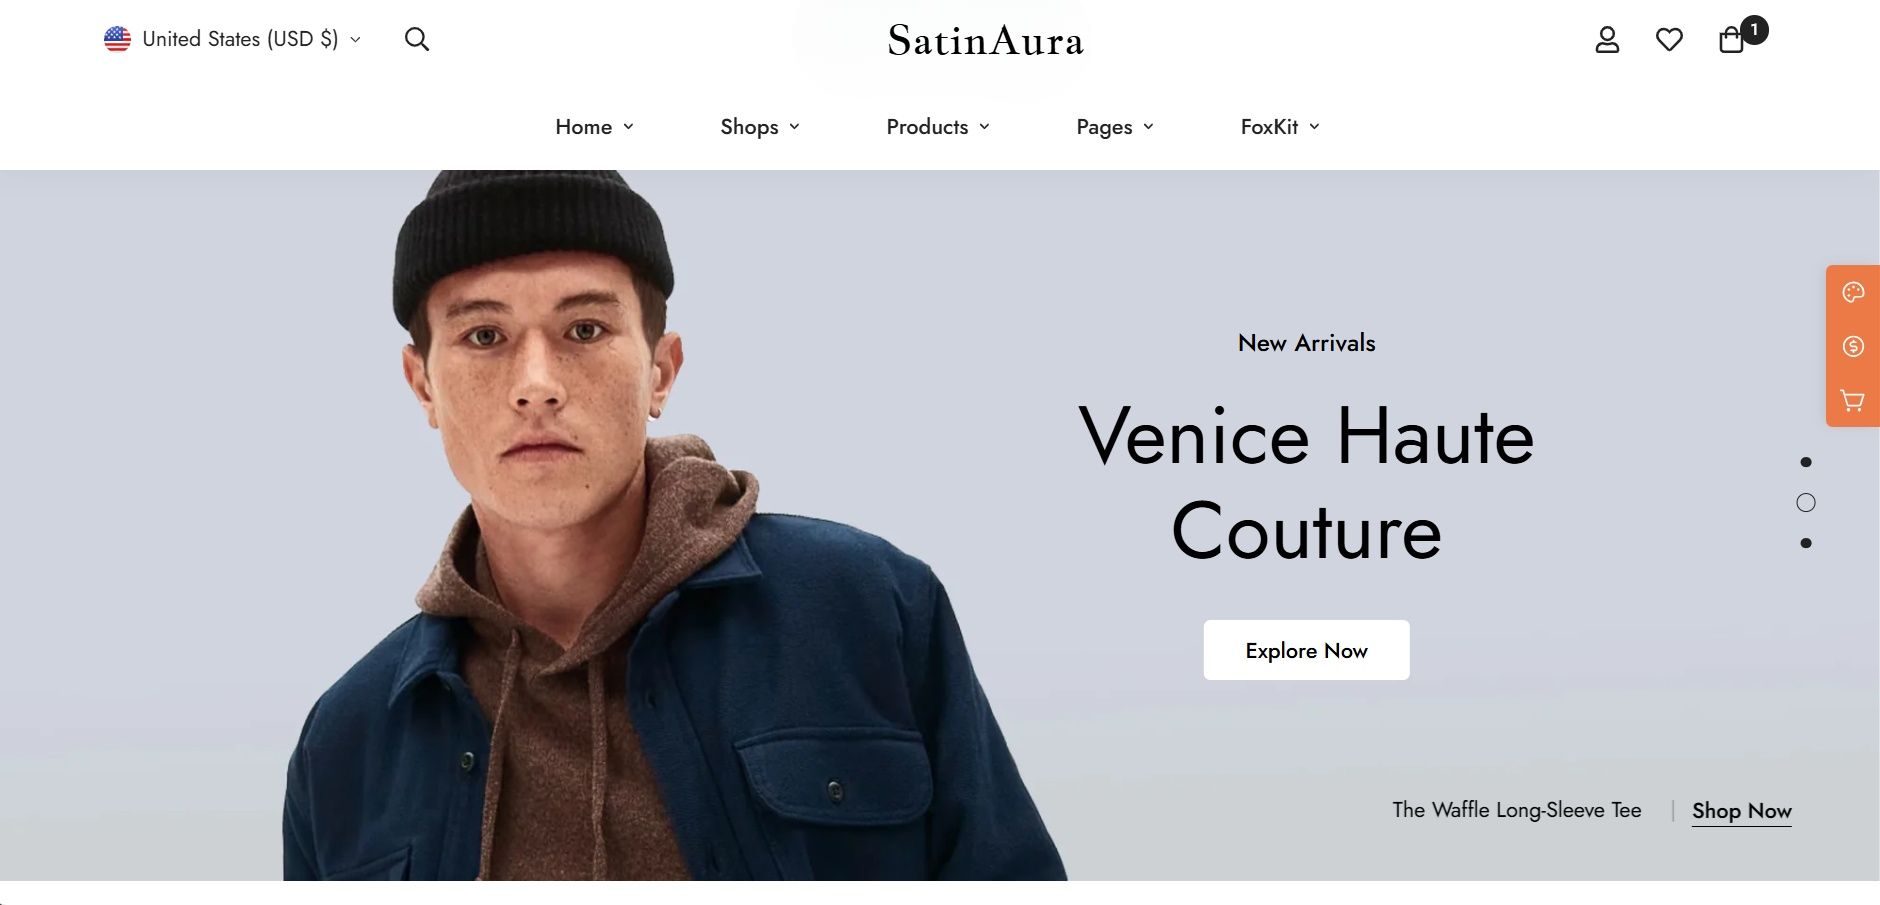Select the third slideshow dot
The height and width of the screenshot is (905, 1880).
pos(1806,543)
